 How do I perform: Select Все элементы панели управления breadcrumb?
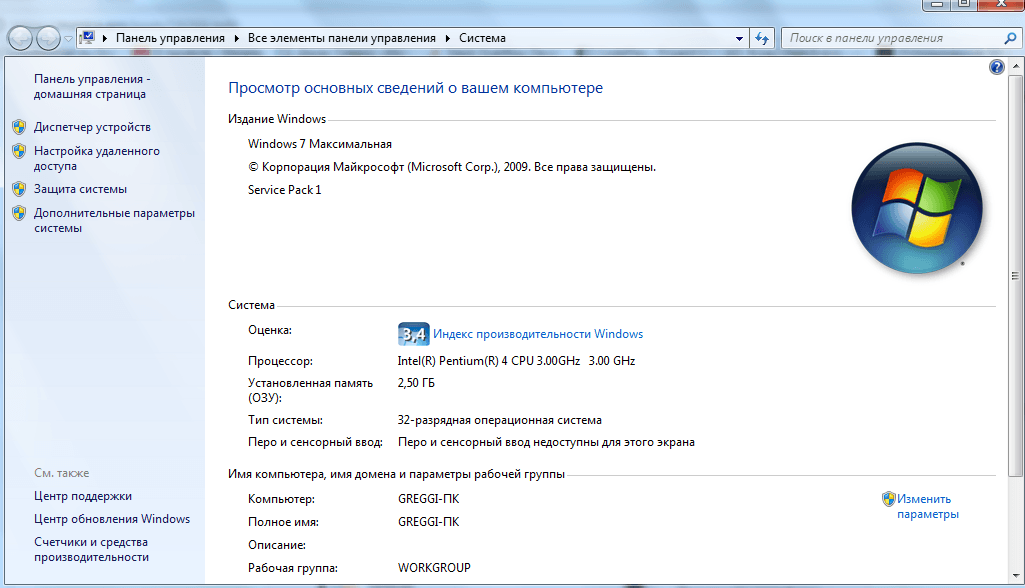341,38
